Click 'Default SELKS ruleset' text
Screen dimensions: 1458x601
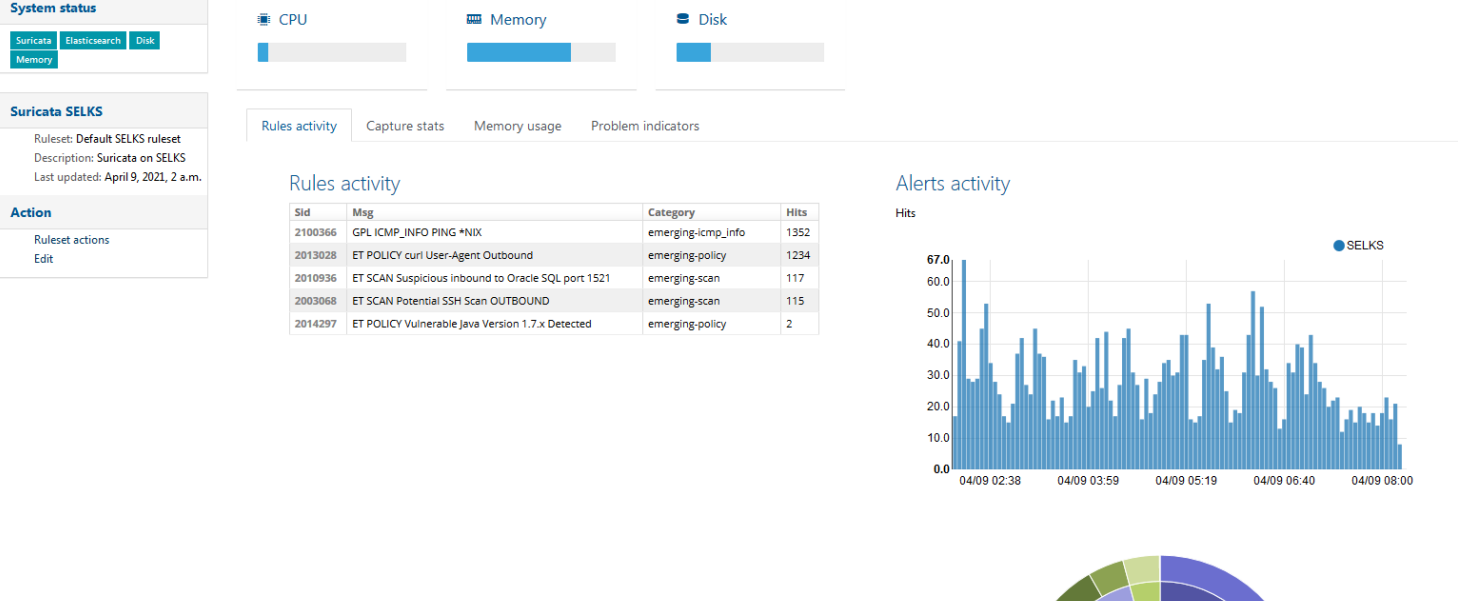128,139
